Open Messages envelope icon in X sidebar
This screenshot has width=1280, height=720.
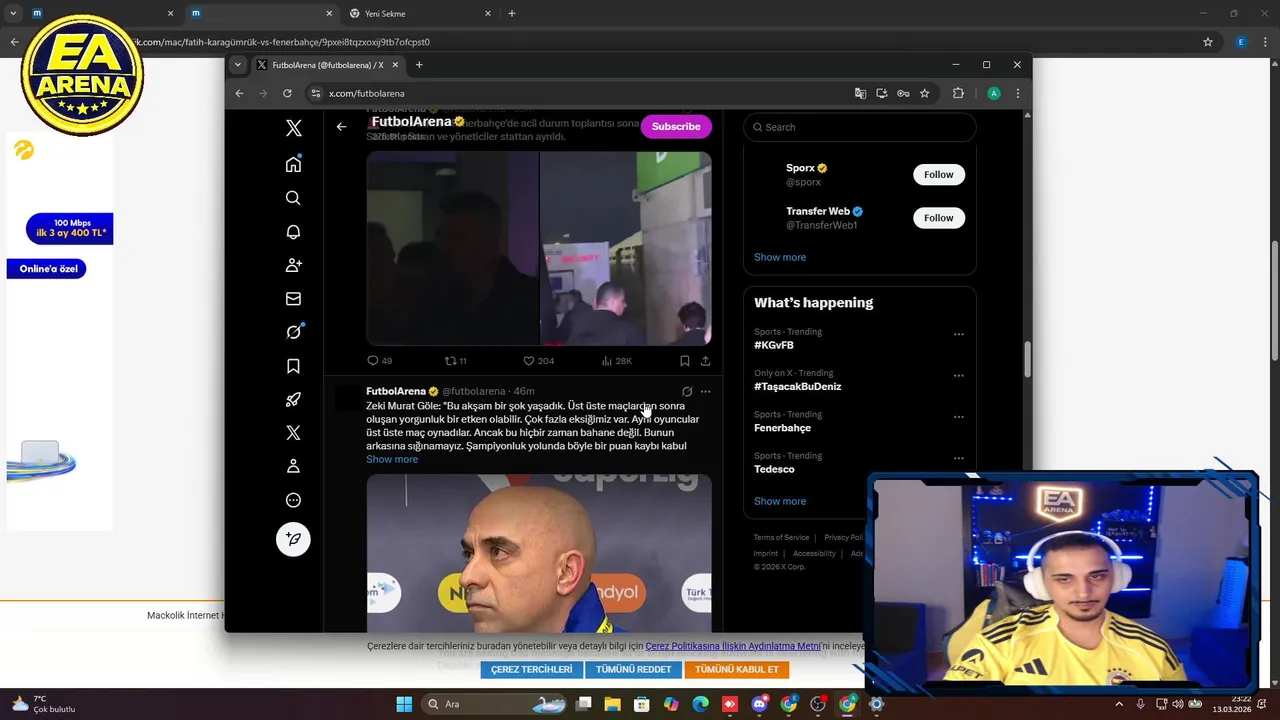pyautogui.click(x=293, y=299)
